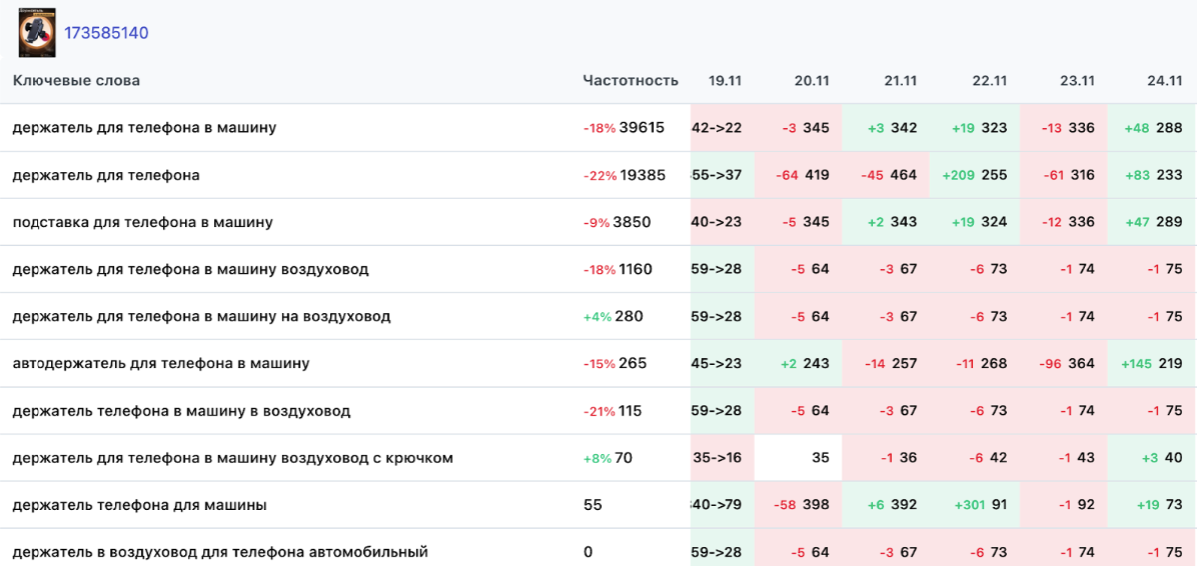The image size is (1197, 569).
Task: Sort by the Ключевые слова column header
Action: pyautogui.click(x=76, y=80)
